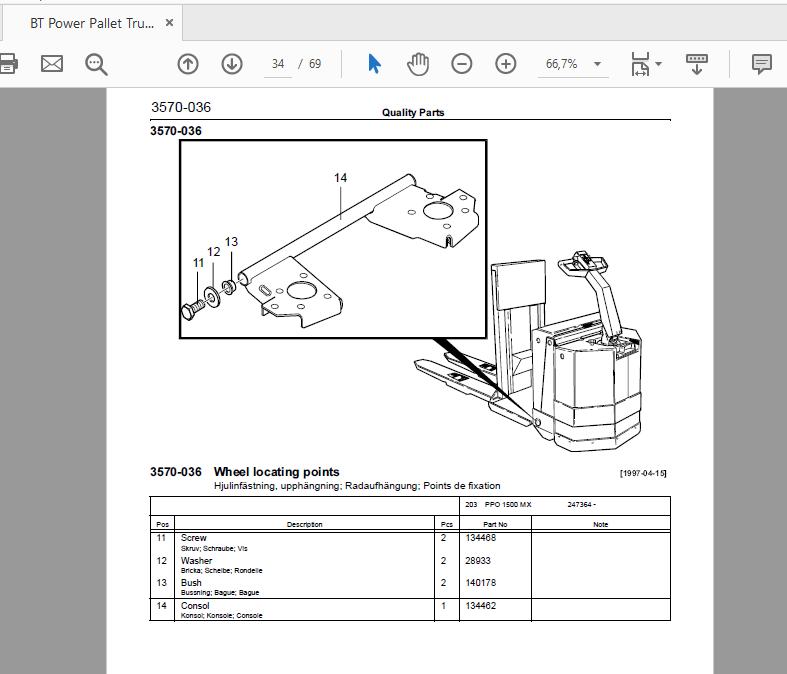This screenshot has width=787, height=674.
Task: Click callout number 14 in diagram
Action: pos(340,178)
